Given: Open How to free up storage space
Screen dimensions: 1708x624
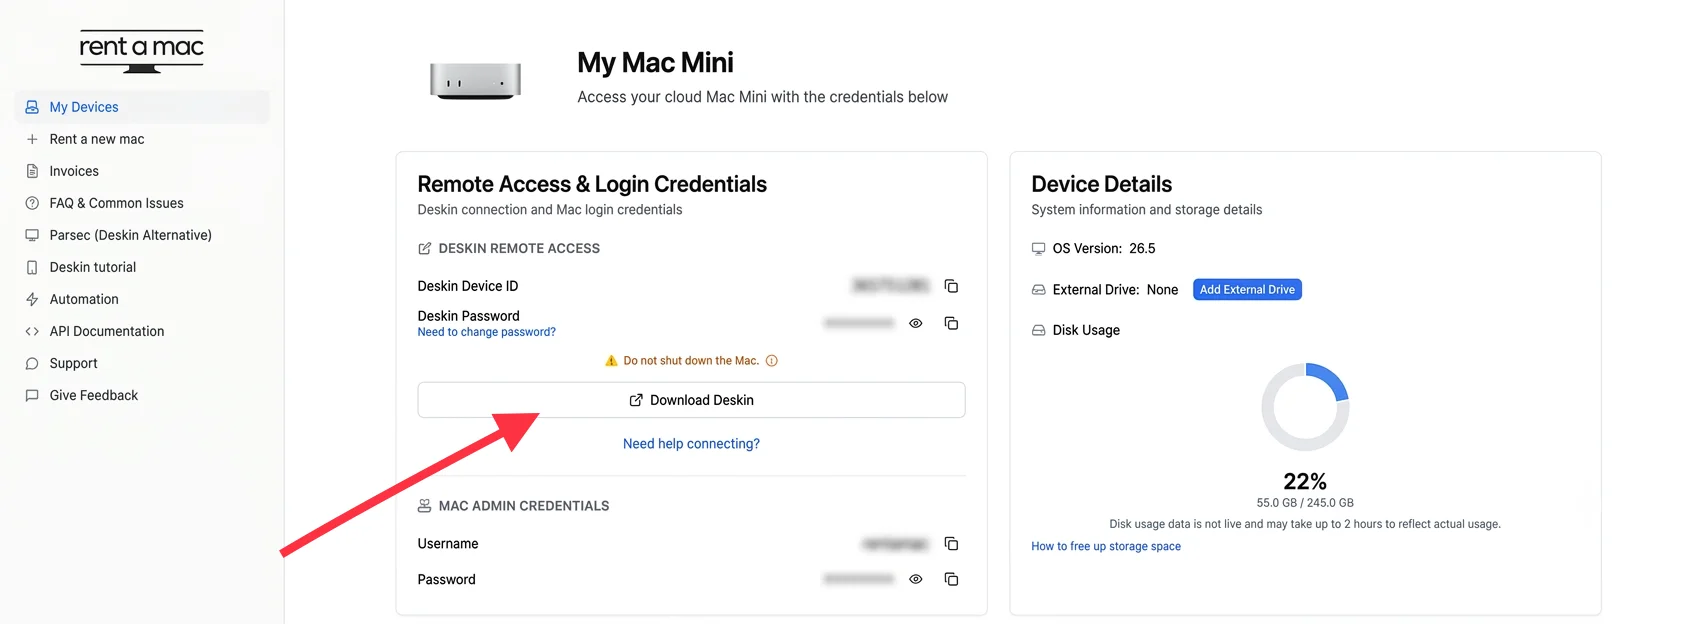Looking at the screenshot, I should coord(1106,546).
